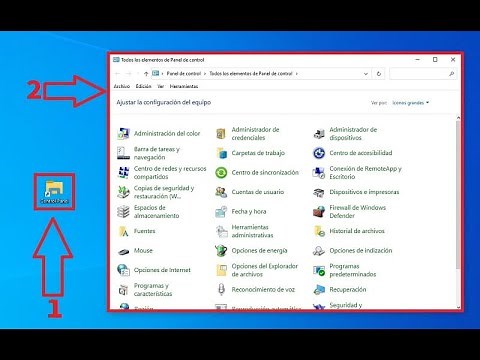Click the Panel de control breadcrumb

184,74
